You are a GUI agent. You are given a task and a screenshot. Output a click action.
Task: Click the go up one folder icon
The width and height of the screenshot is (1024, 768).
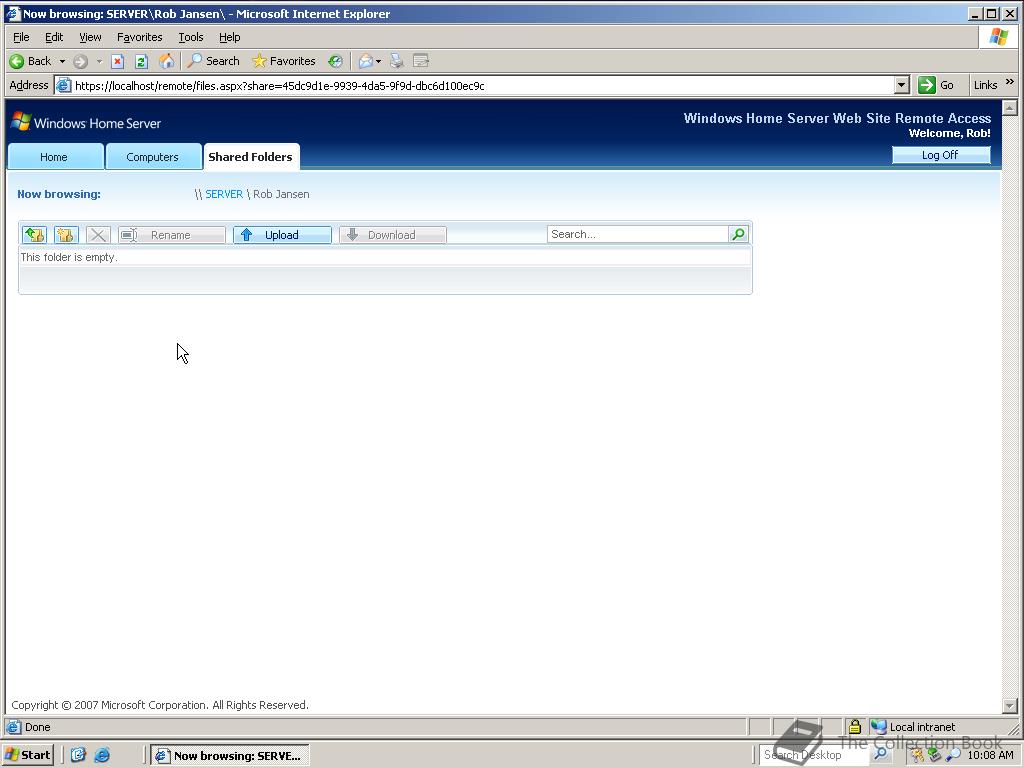(x=34, y=234)
